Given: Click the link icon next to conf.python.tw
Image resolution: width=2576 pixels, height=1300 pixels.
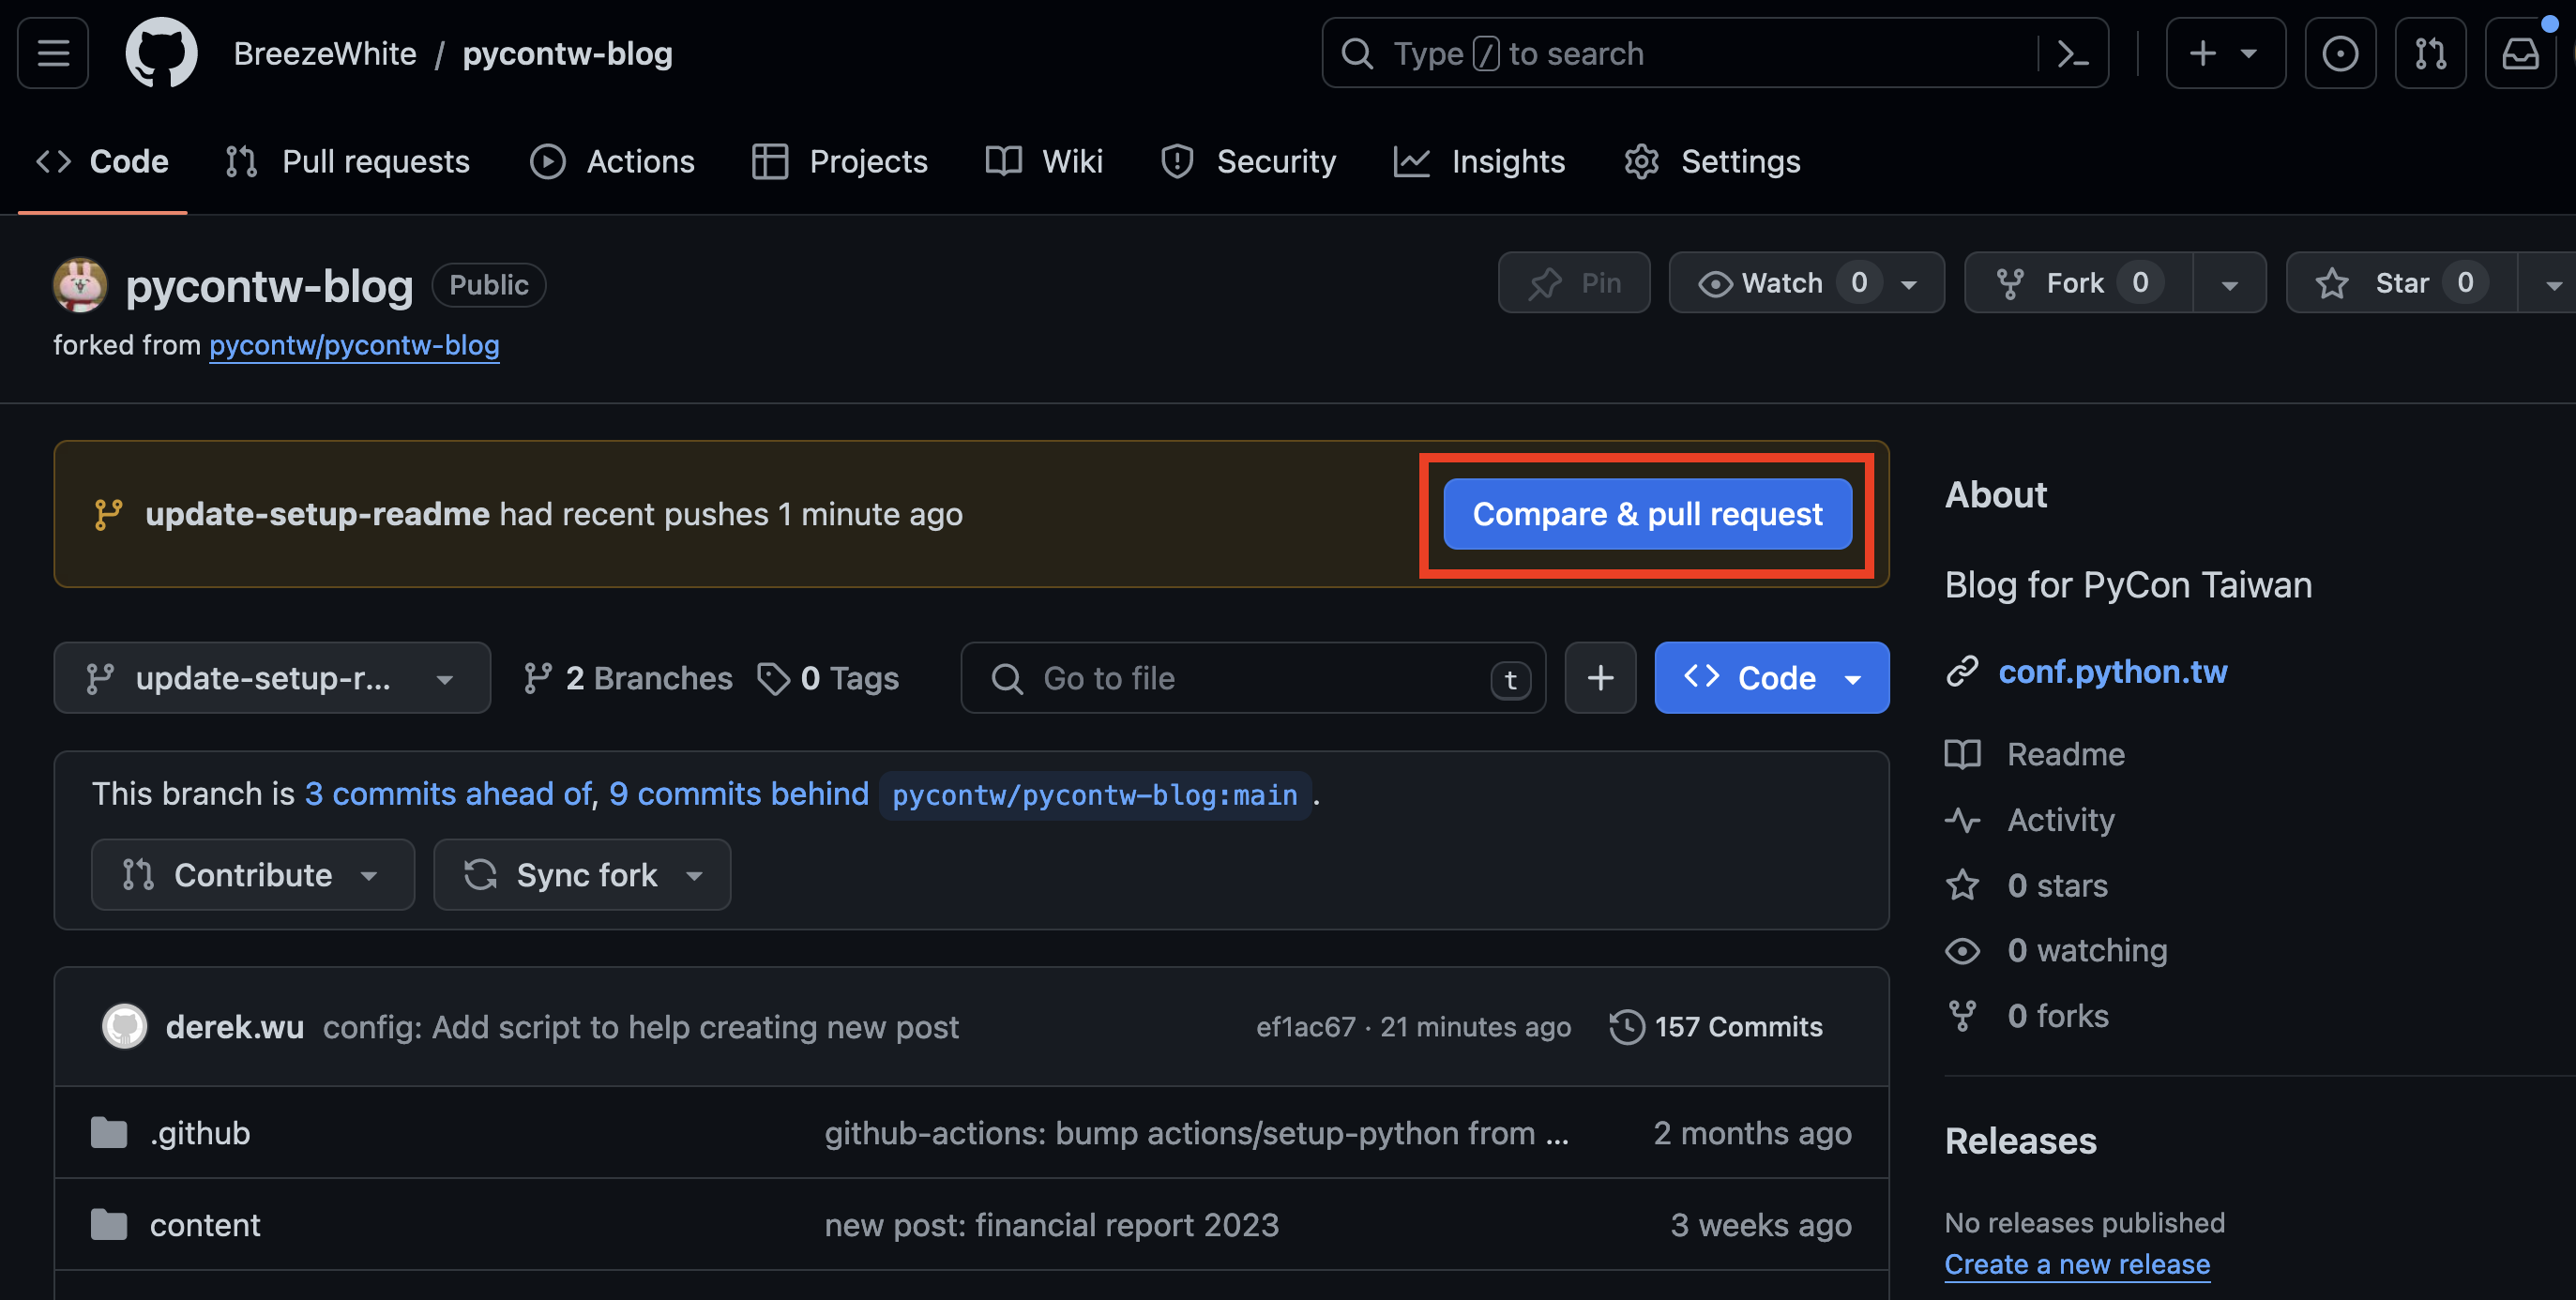Looking at the screenshot, I should 1962,671.
